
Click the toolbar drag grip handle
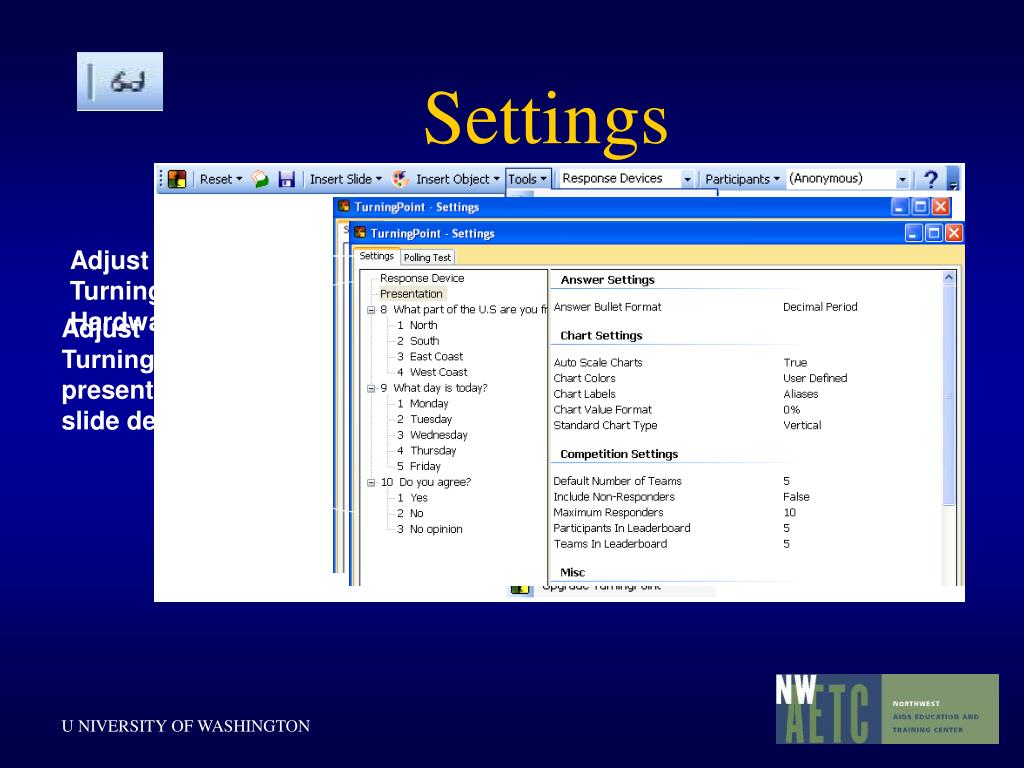(161, 179)
